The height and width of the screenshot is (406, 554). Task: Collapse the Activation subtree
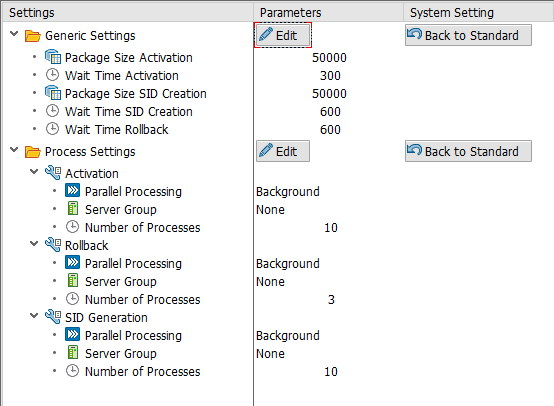[x=34, y=172]
